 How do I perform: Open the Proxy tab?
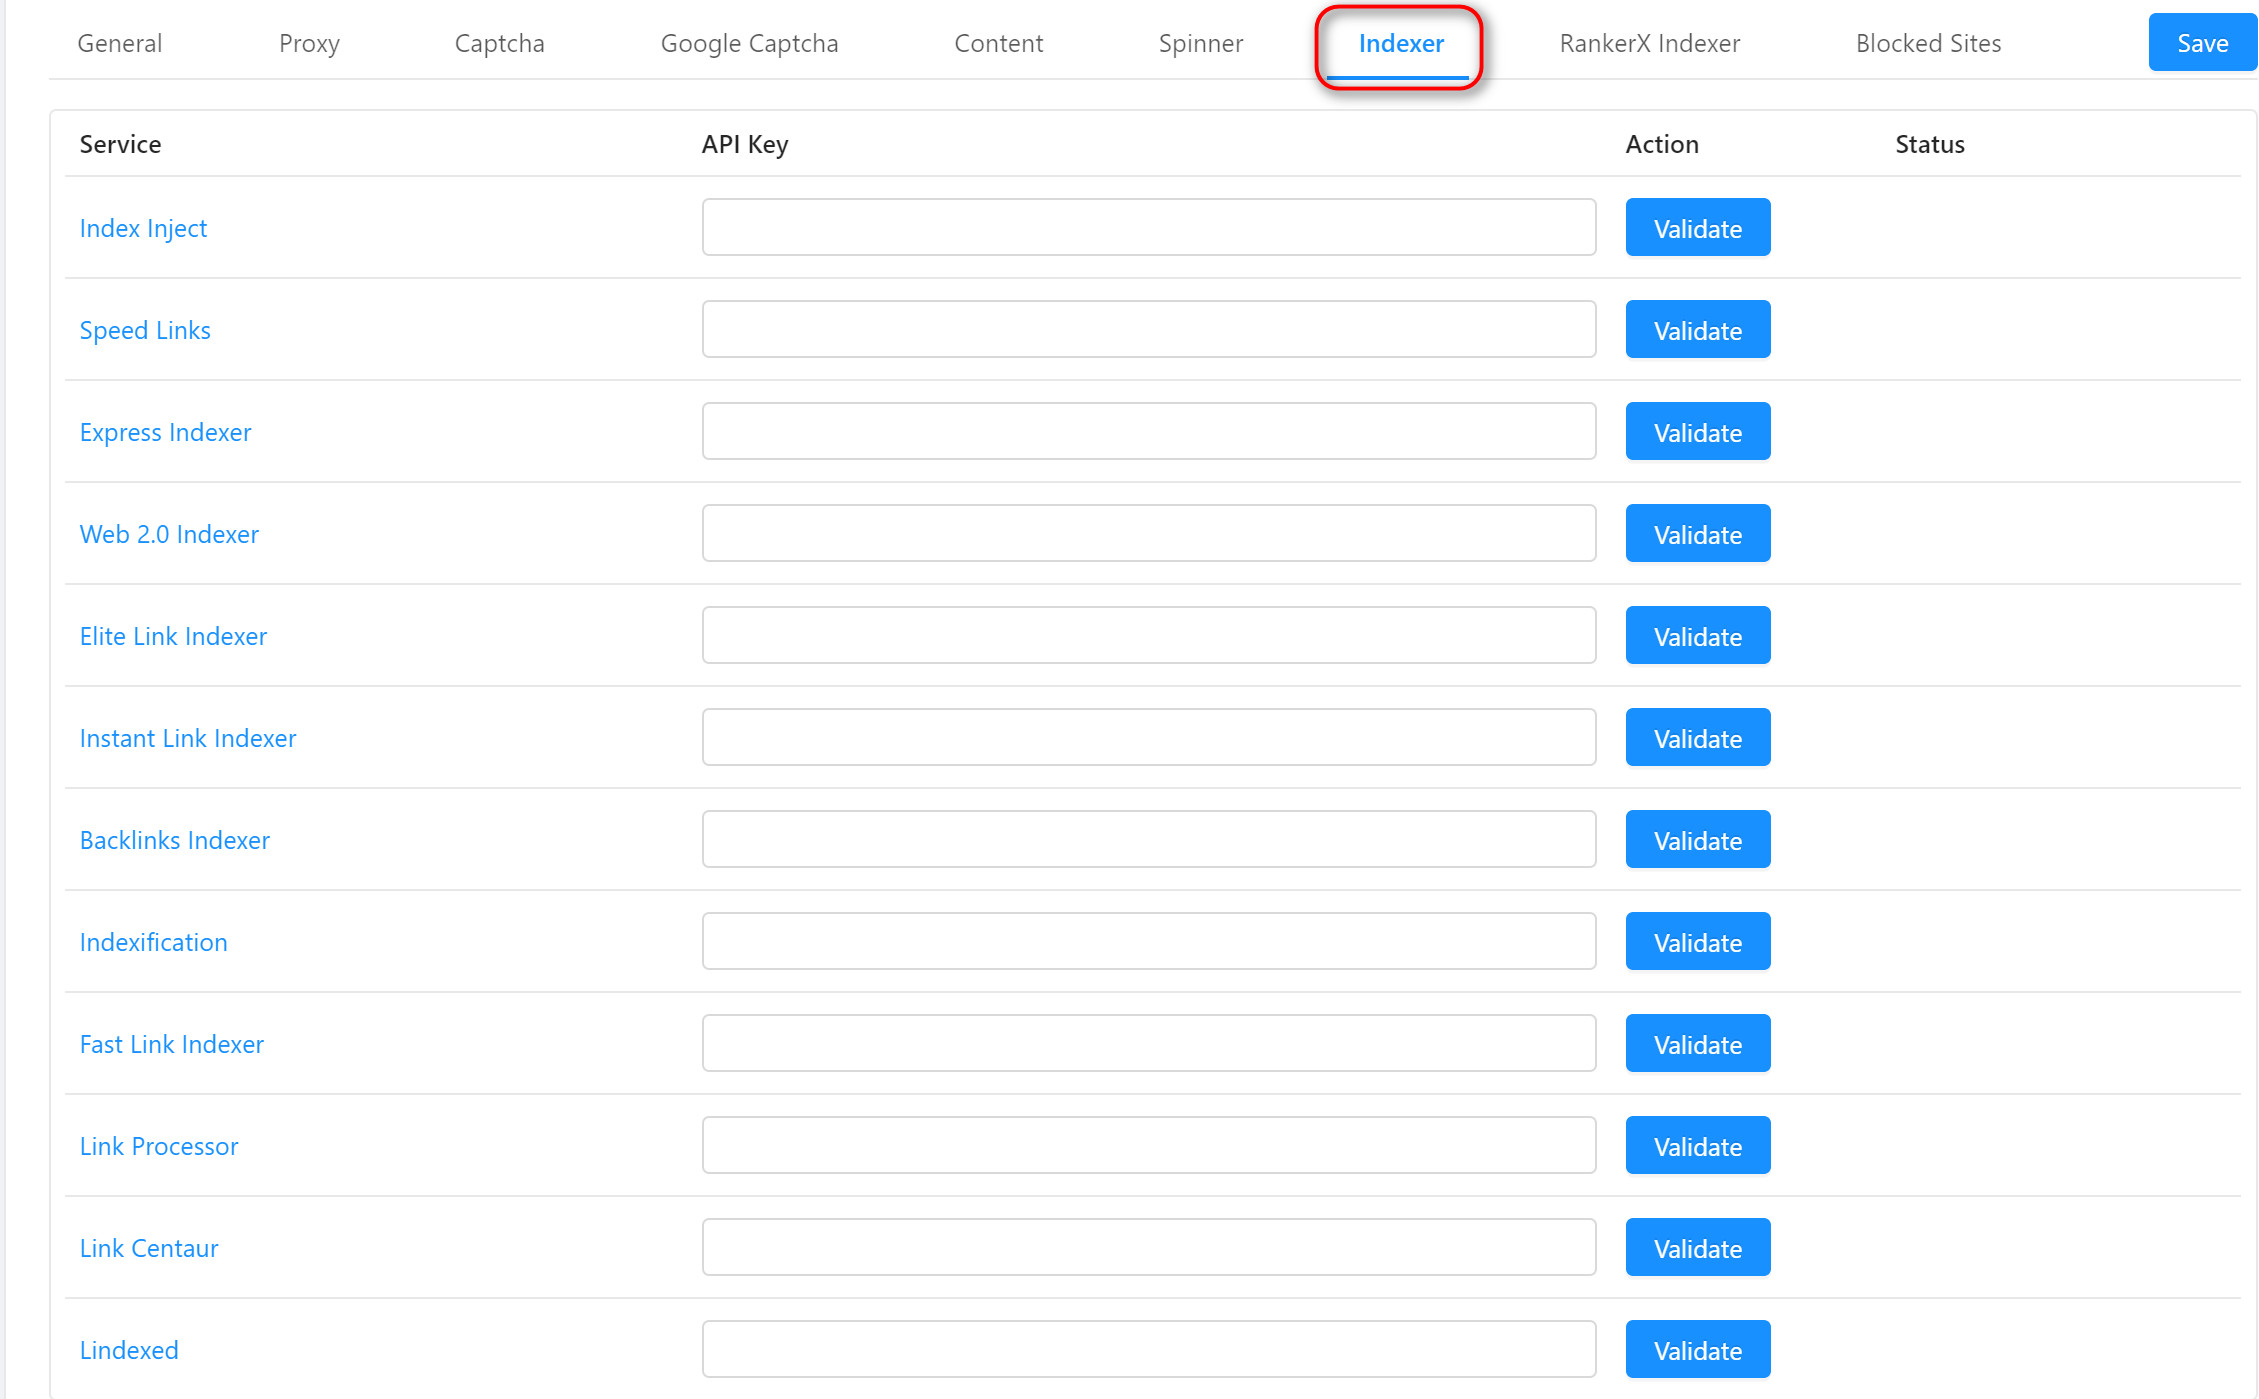click(310, 43)
